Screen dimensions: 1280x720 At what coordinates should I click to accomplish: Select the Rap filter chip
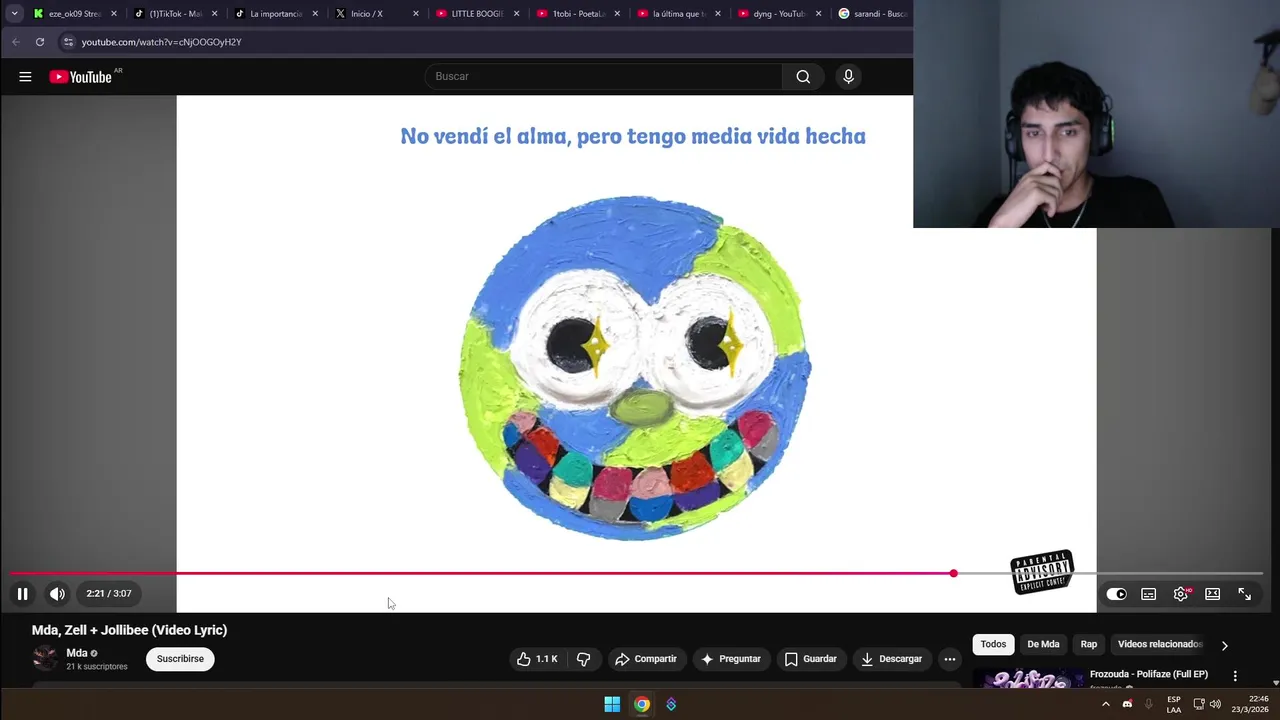tap(1089, 644)
